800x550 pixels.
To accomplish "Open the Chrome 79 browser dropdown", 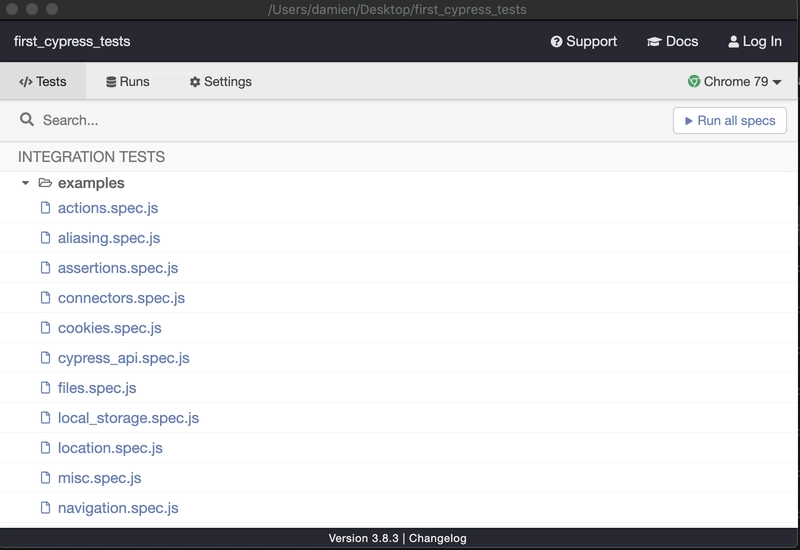I will tap(735, 82).
